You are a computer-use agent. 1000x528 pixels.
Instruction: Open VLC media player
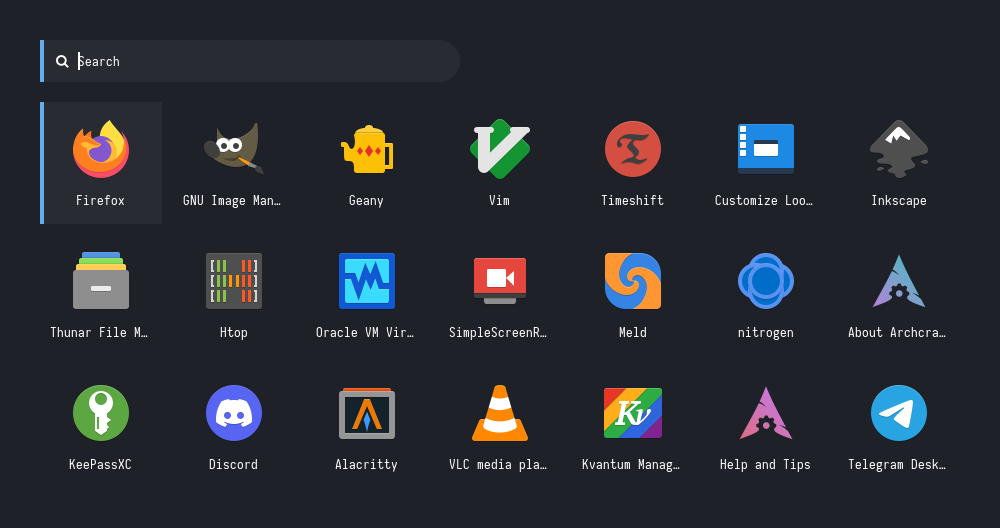(x=499, y=414)
